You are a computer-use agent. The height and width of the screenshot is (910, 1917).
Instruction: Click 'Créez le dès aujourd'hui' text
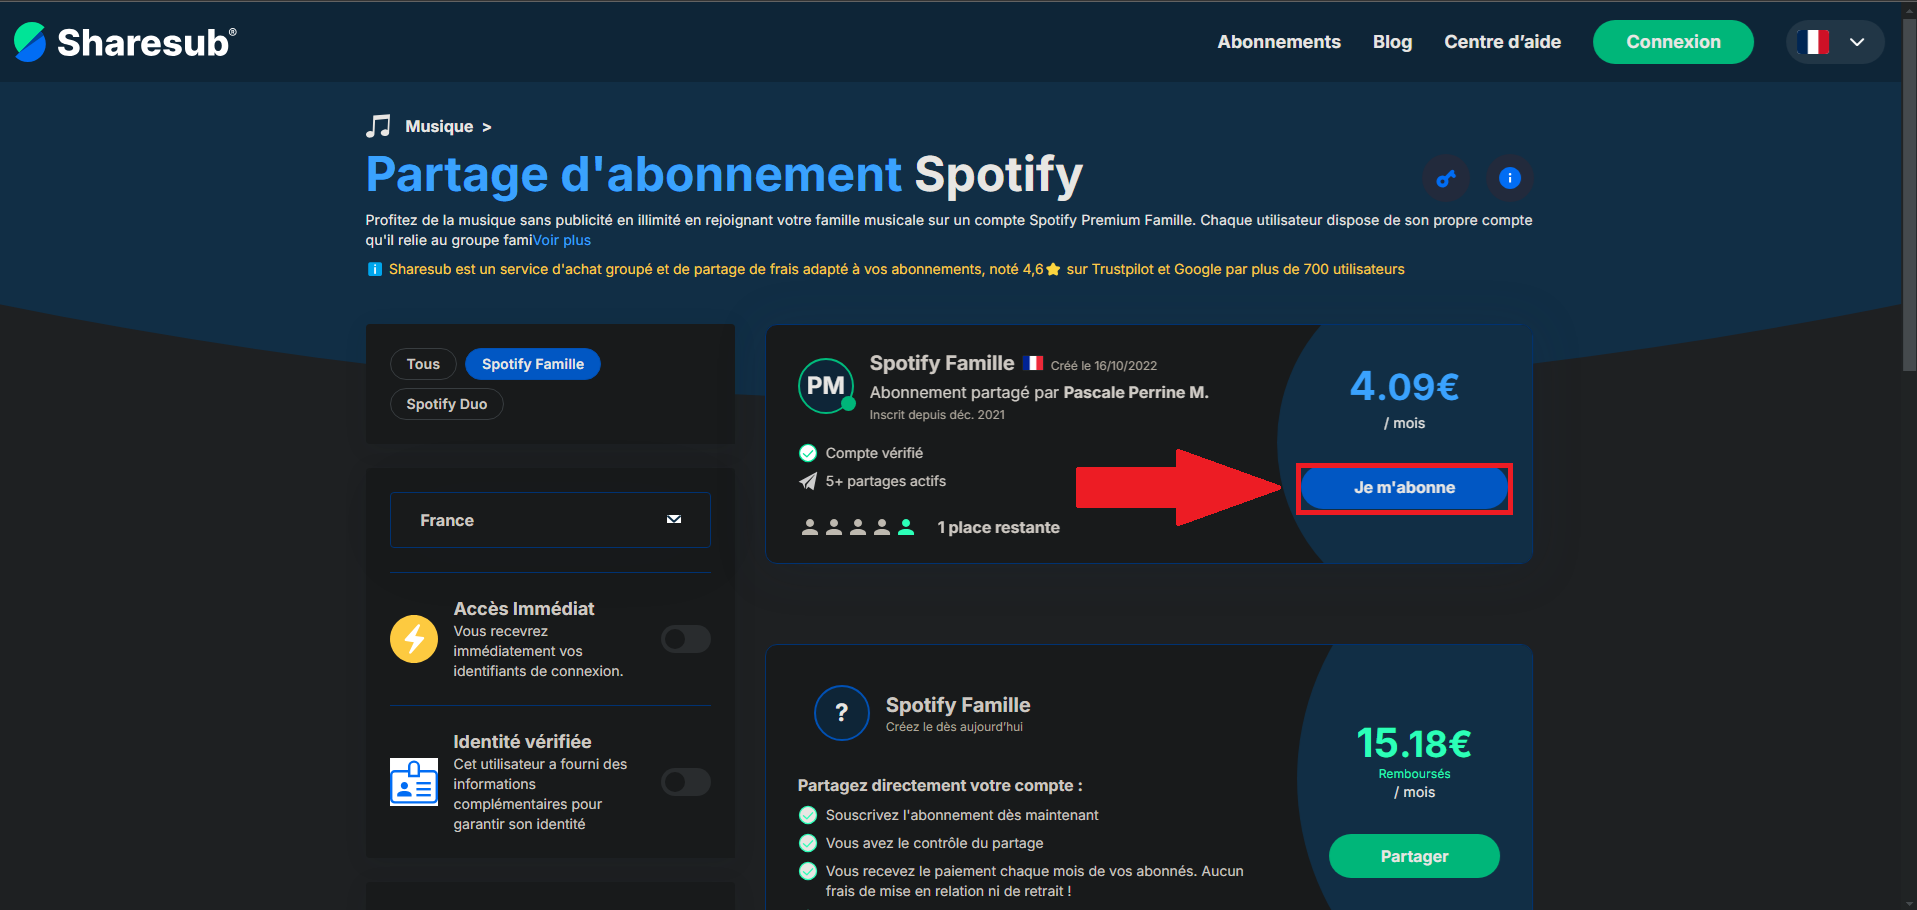(x=954, y=727)
